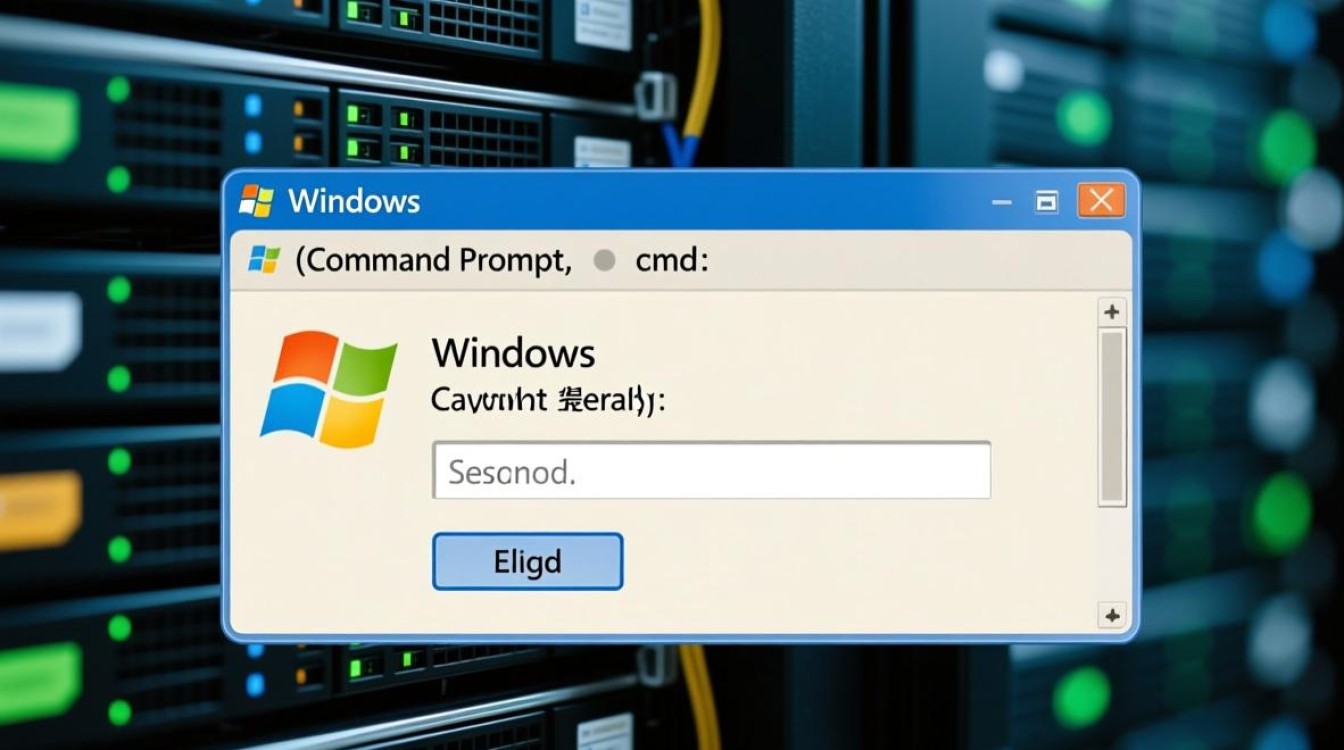Screen dimensions: 1344x750
Task: Maximize the Windows dialog window
Action: coord(1046,202)
